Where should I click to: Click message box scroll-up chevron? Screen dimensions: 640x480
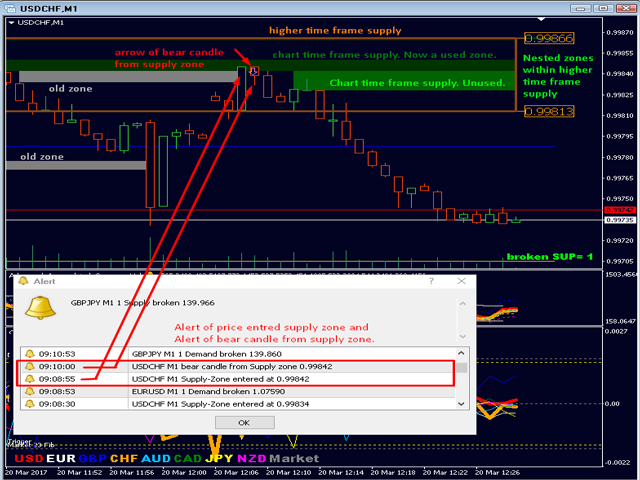pyautogui.click(x=462, y=304)
